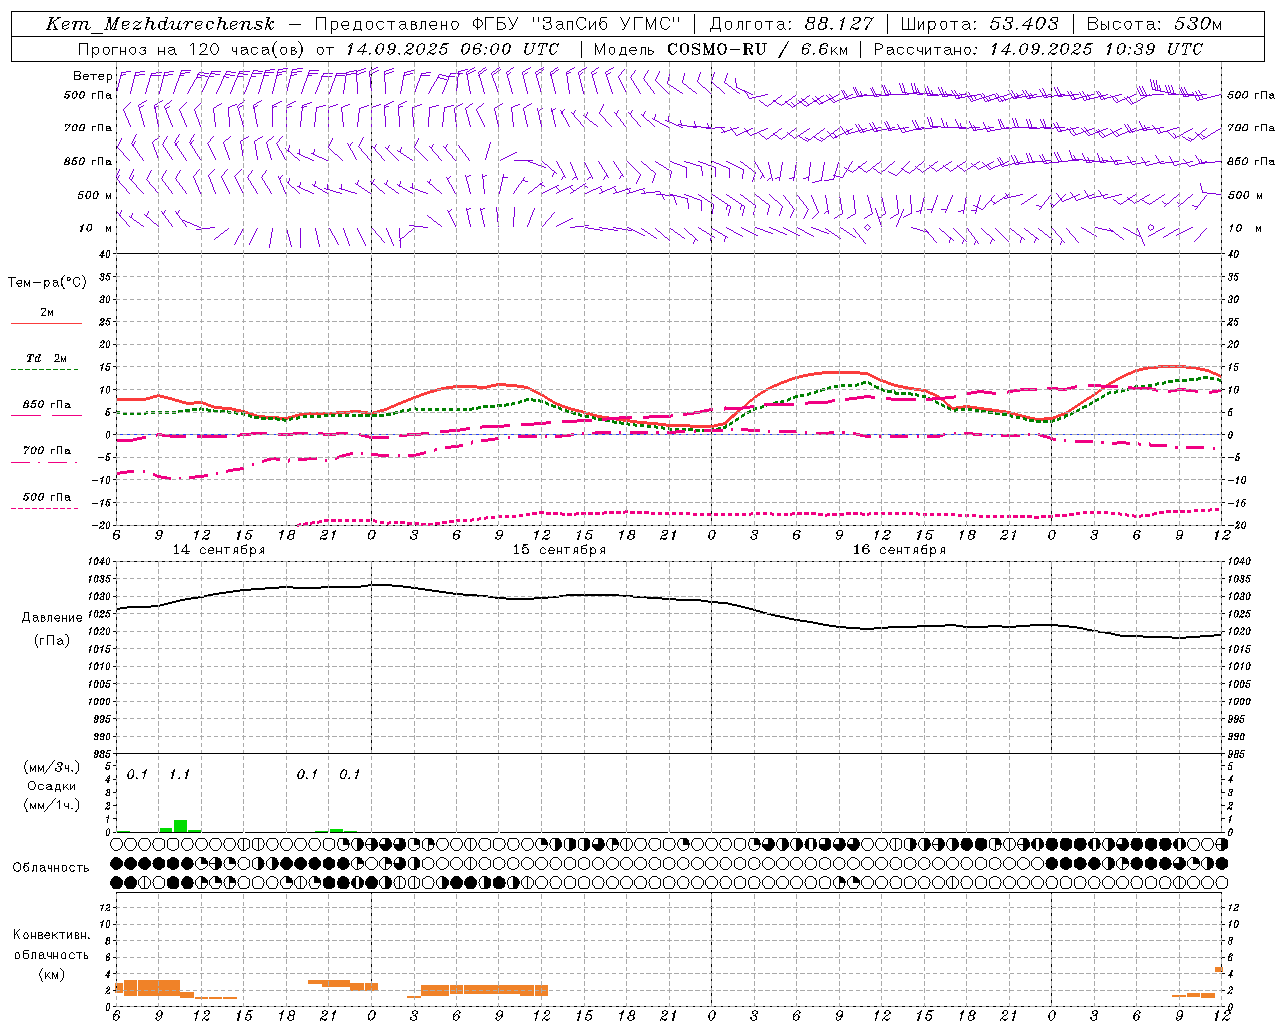This screenshot has width=1280, height=1024.
Task: Click the Ветер panel label
Action: (x=92, y=76)
